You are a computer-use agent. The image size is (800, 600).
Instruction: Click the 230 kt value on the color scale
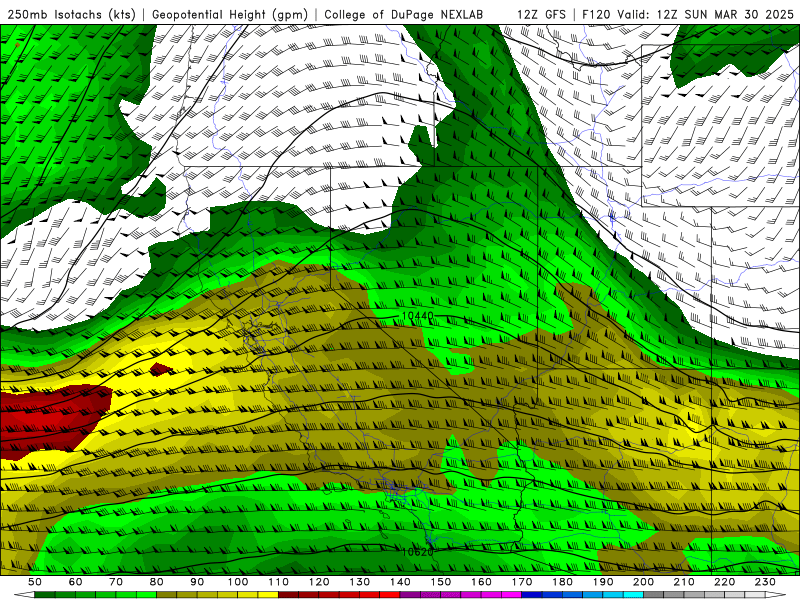click(765, 582)
